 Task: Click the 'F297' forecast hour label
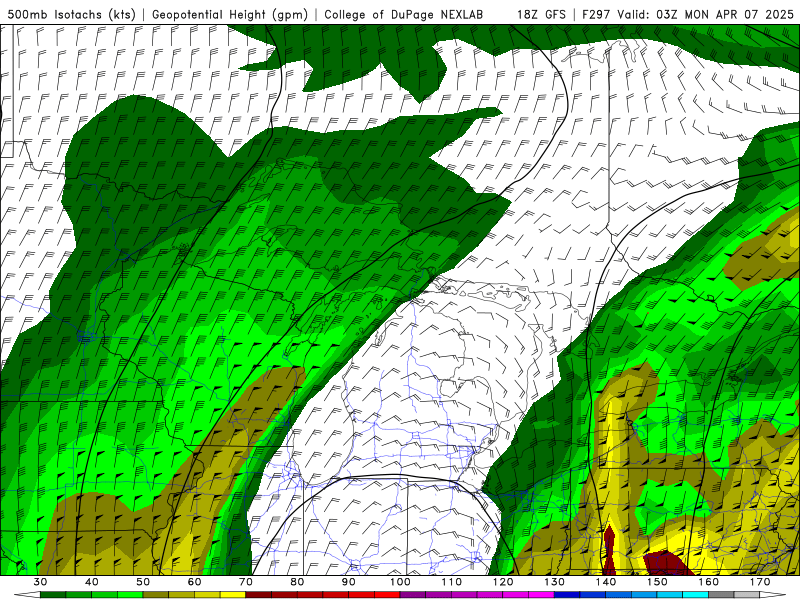pyautogui.click(x=597, y=15)
